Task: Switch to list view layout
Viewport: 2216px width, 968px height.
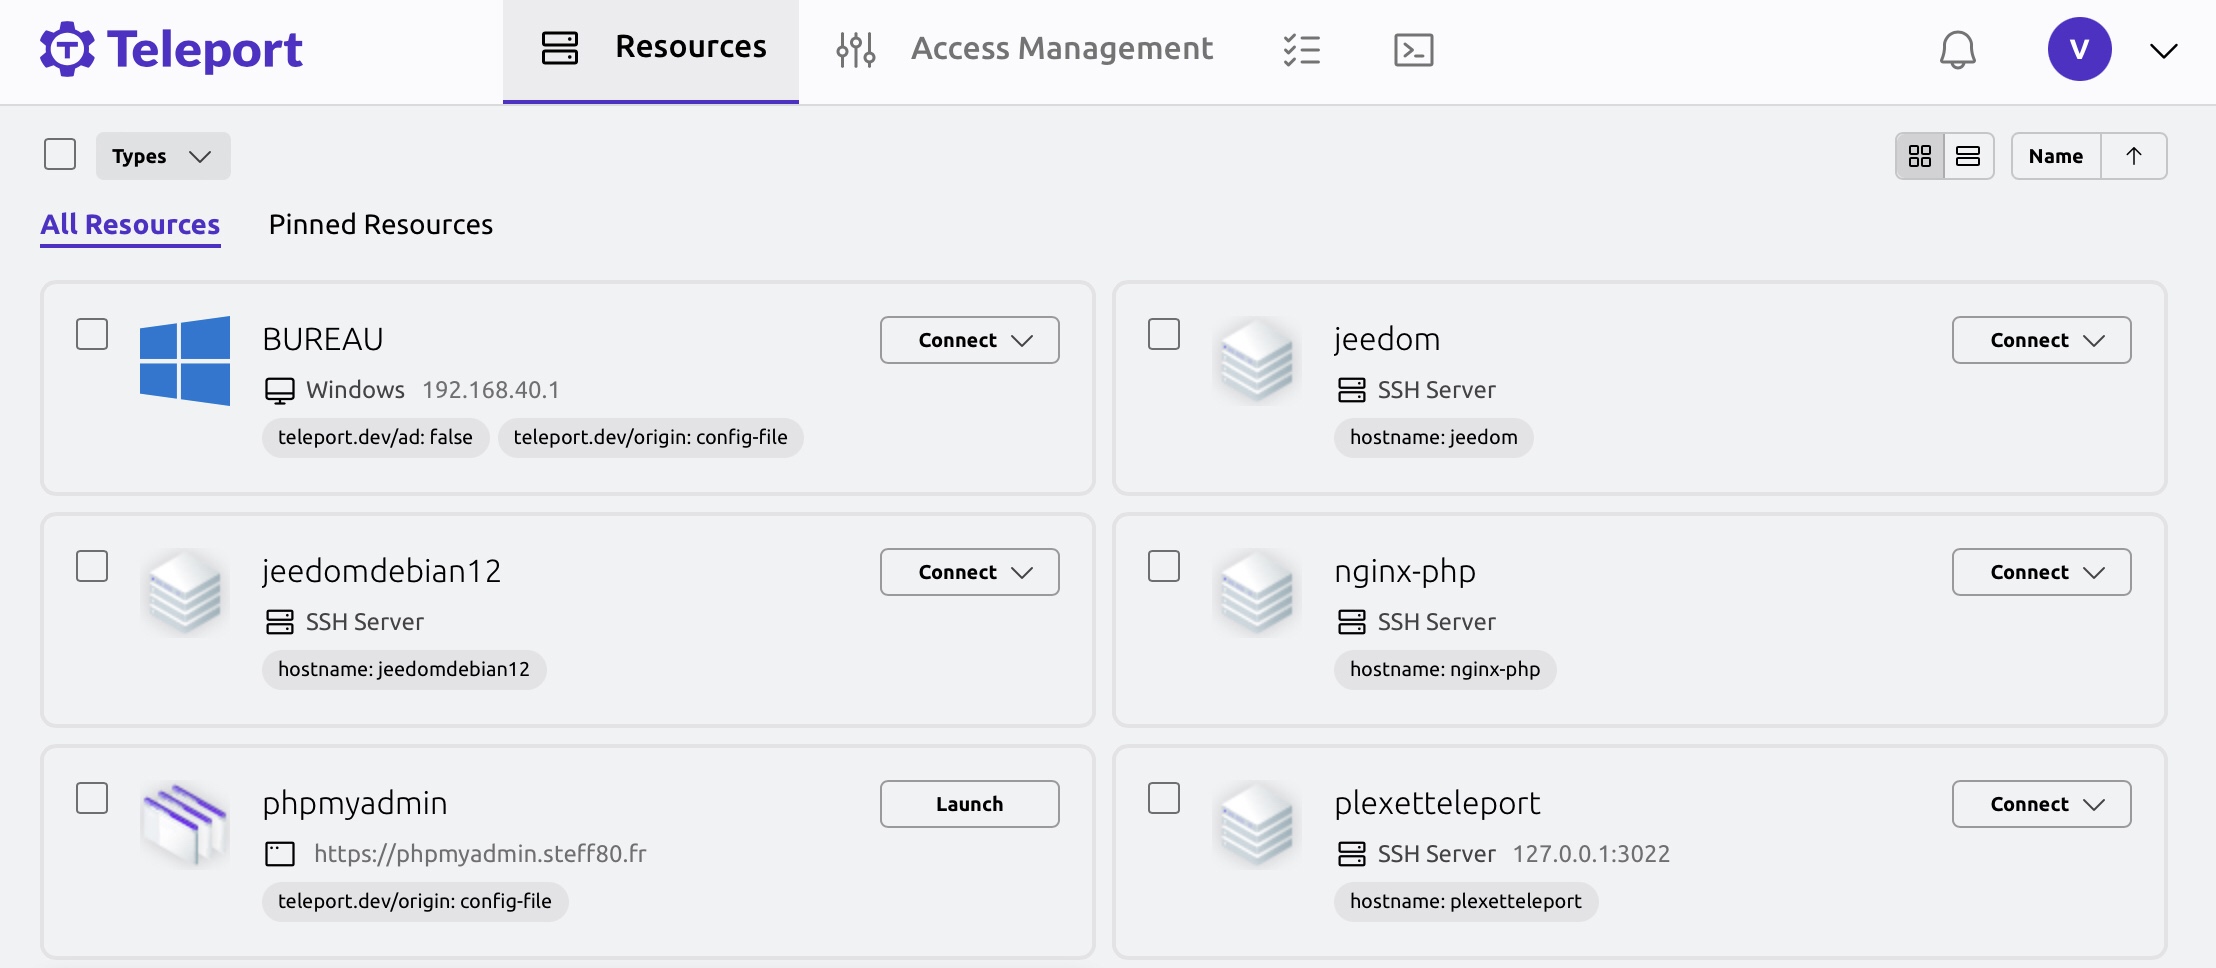Action: (1968, 156)
